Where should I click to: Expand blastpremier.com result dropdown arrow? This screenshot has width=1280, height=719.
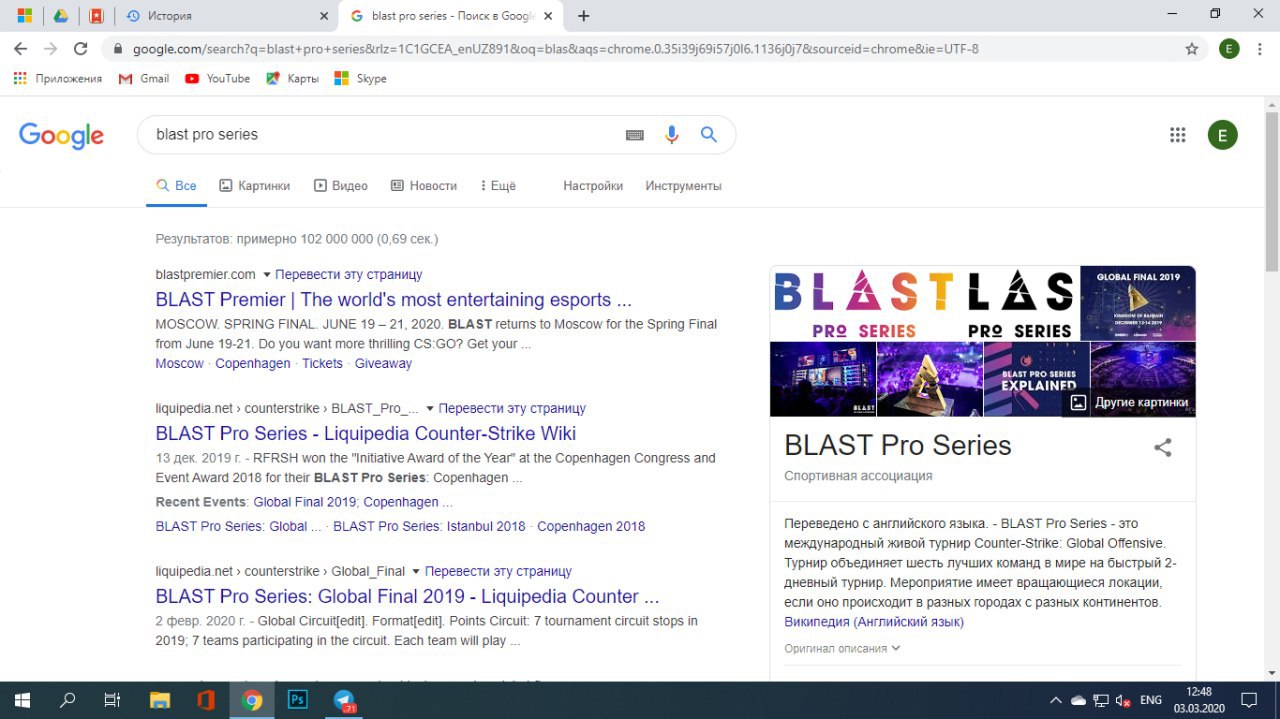(x=267, y=275)
